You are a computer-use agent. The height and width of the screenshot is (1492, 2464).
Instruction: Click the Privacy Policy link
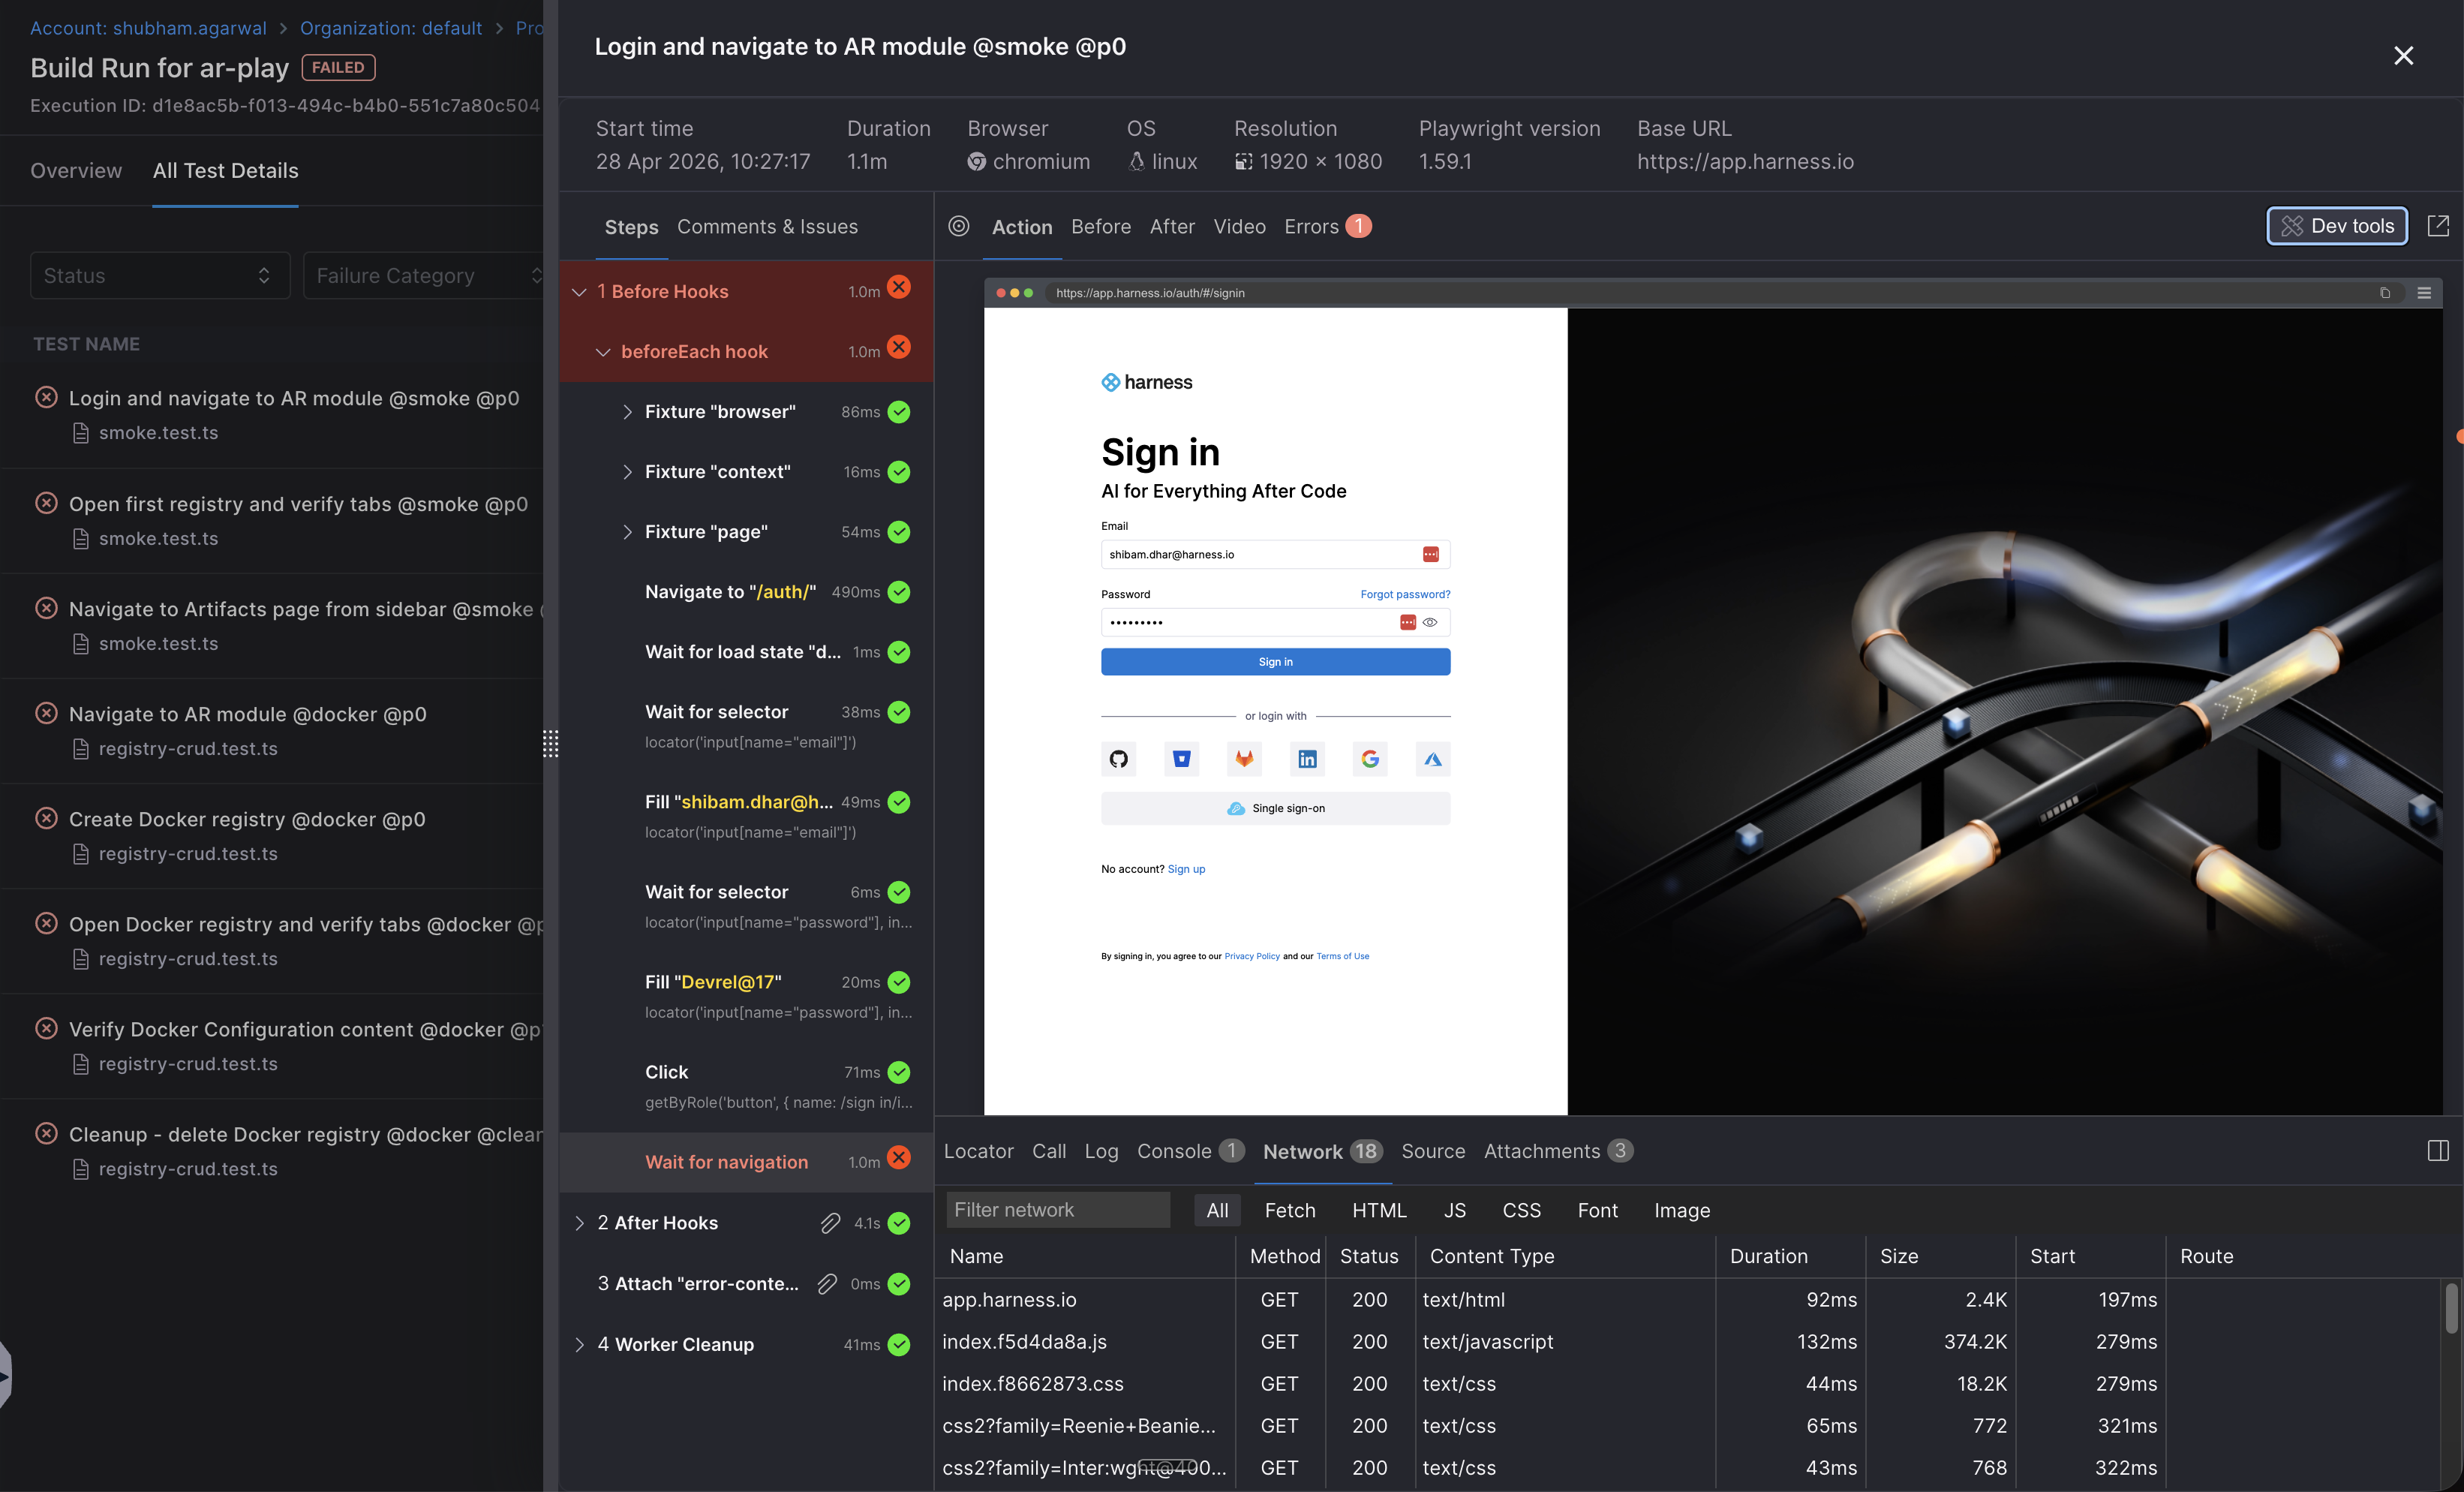point(1252,956)
